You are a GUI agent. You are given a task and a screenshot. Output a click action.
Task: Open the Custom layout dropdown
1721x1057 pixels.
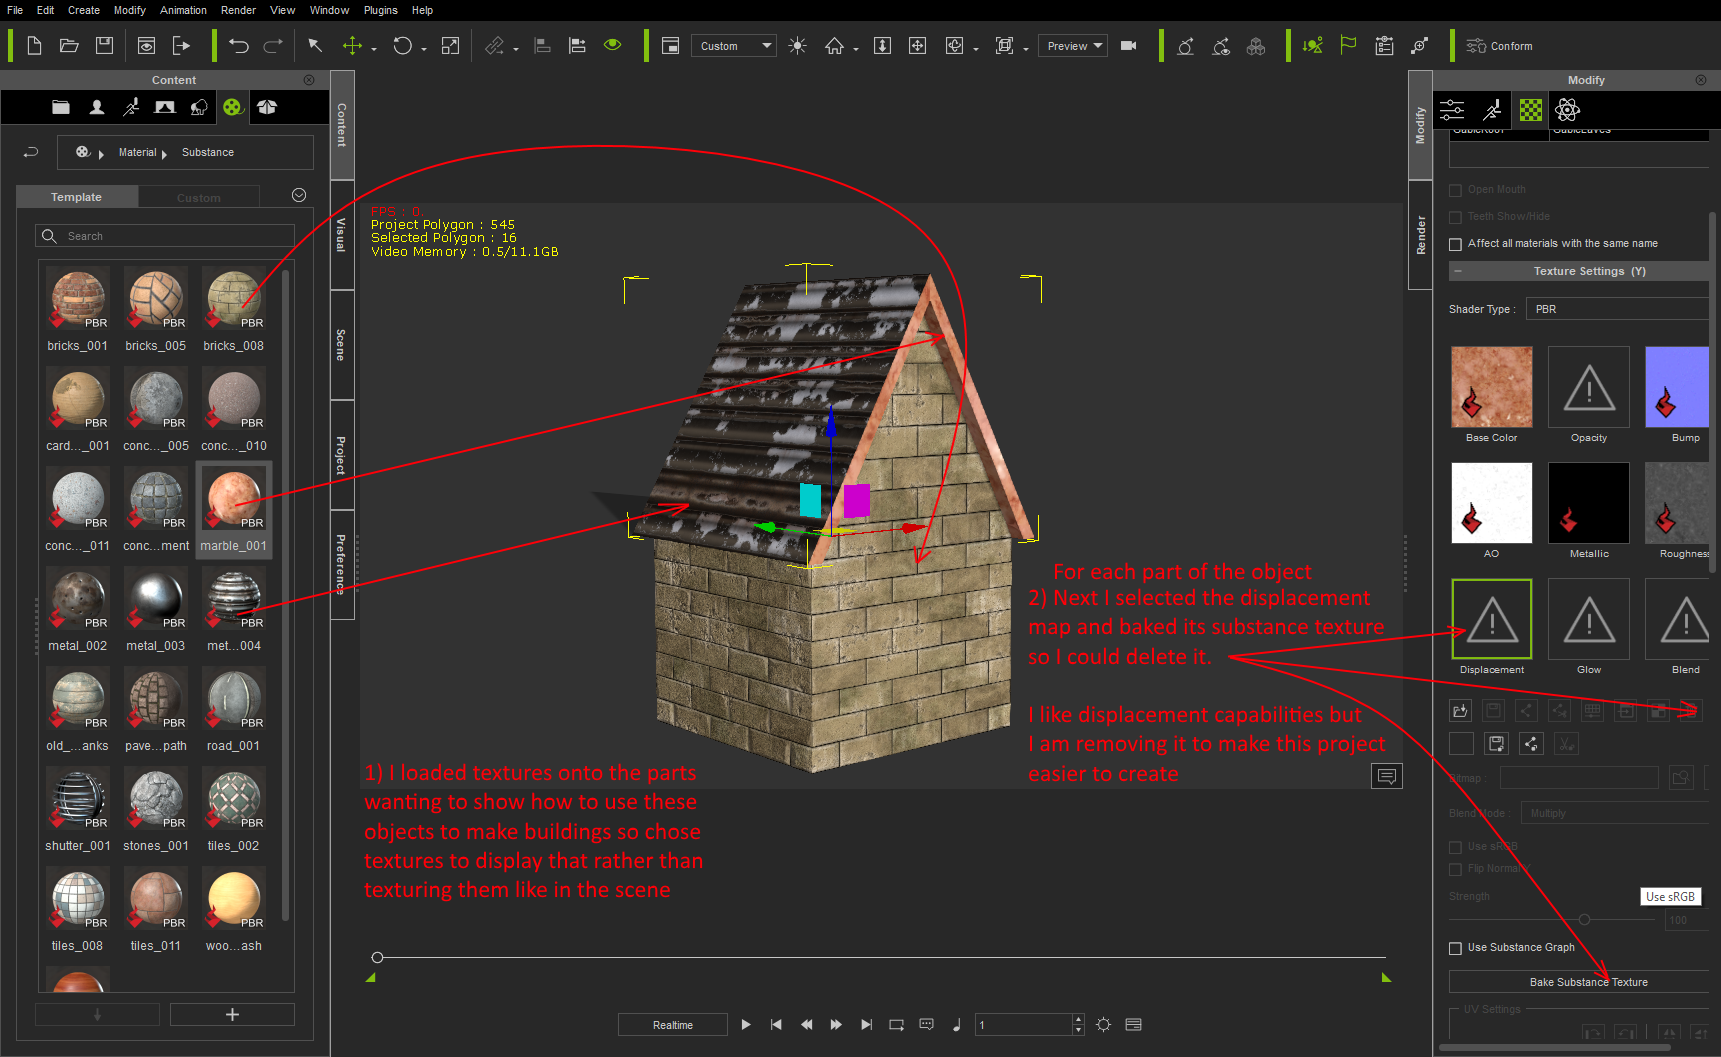click(x=734, y=46)
